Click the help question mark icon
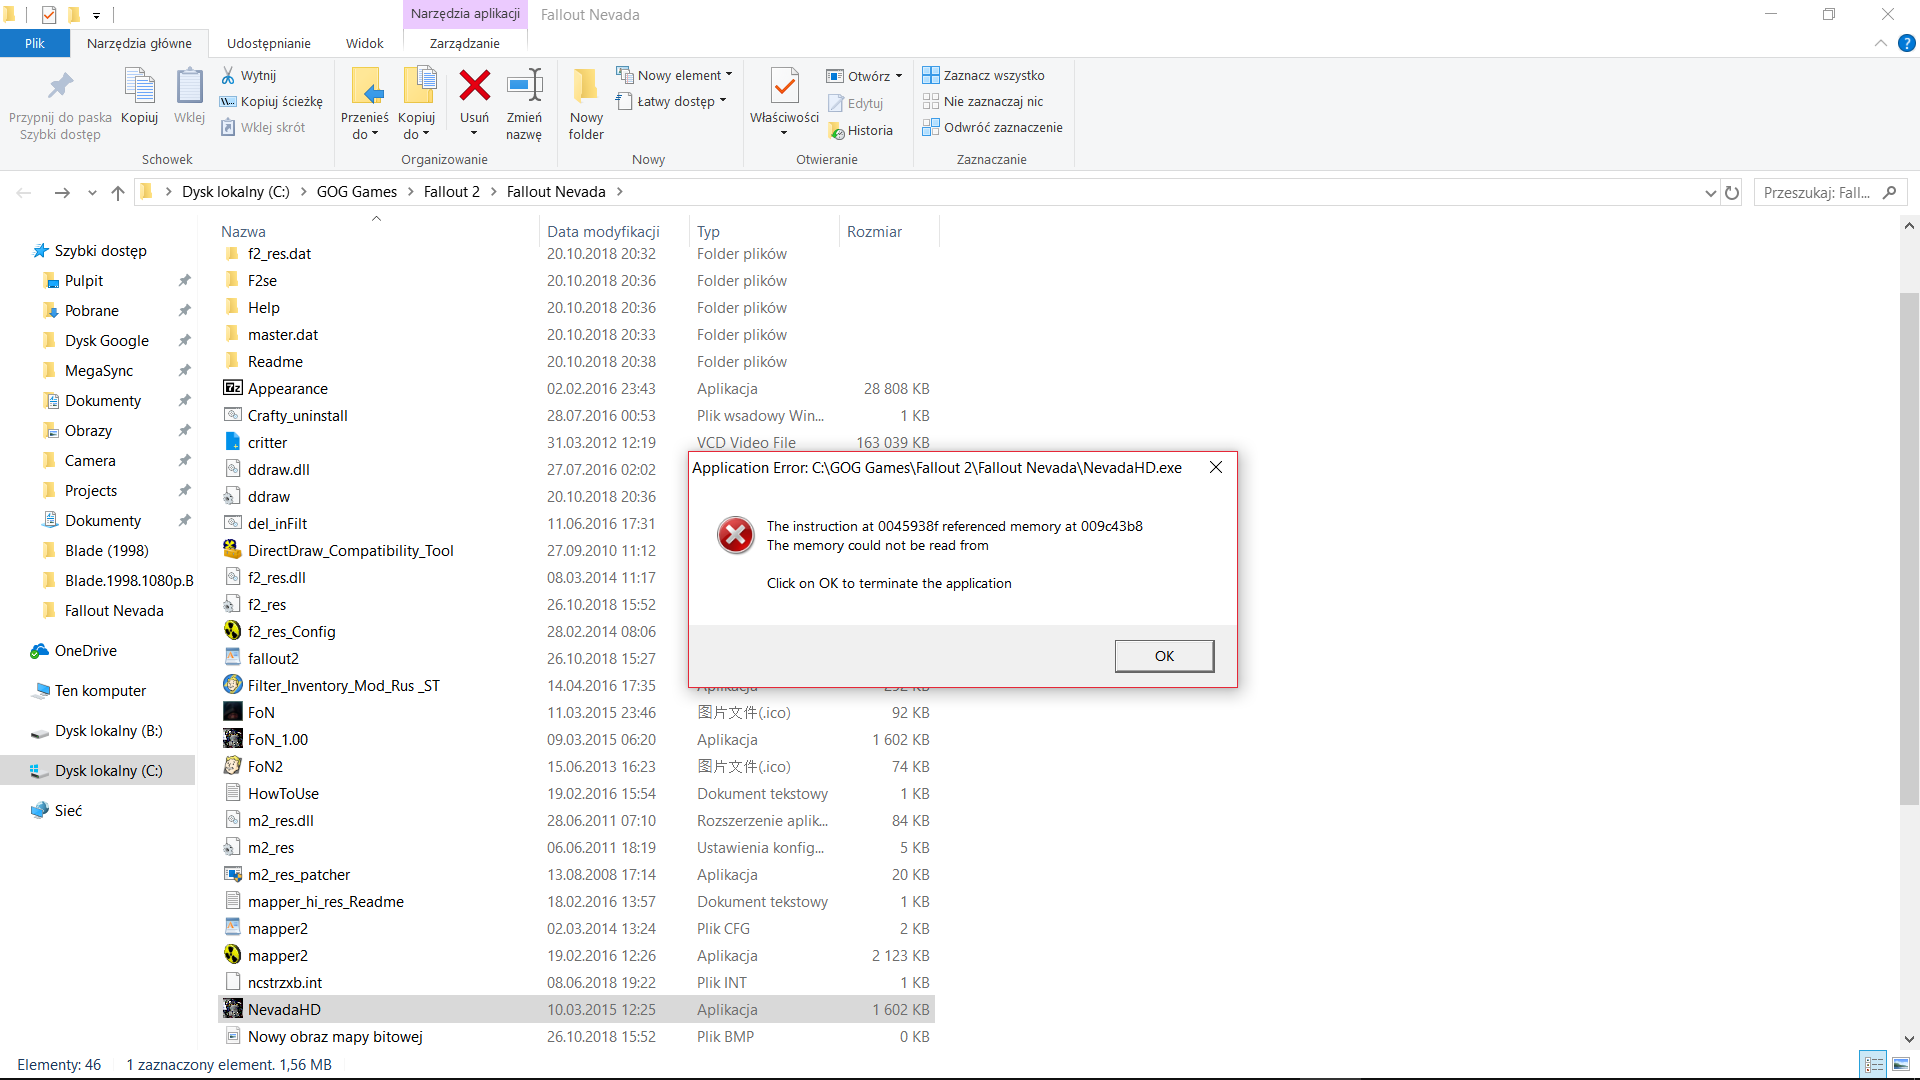The width and height of the screenshot is (1920, 1080). click(1906, 43)
